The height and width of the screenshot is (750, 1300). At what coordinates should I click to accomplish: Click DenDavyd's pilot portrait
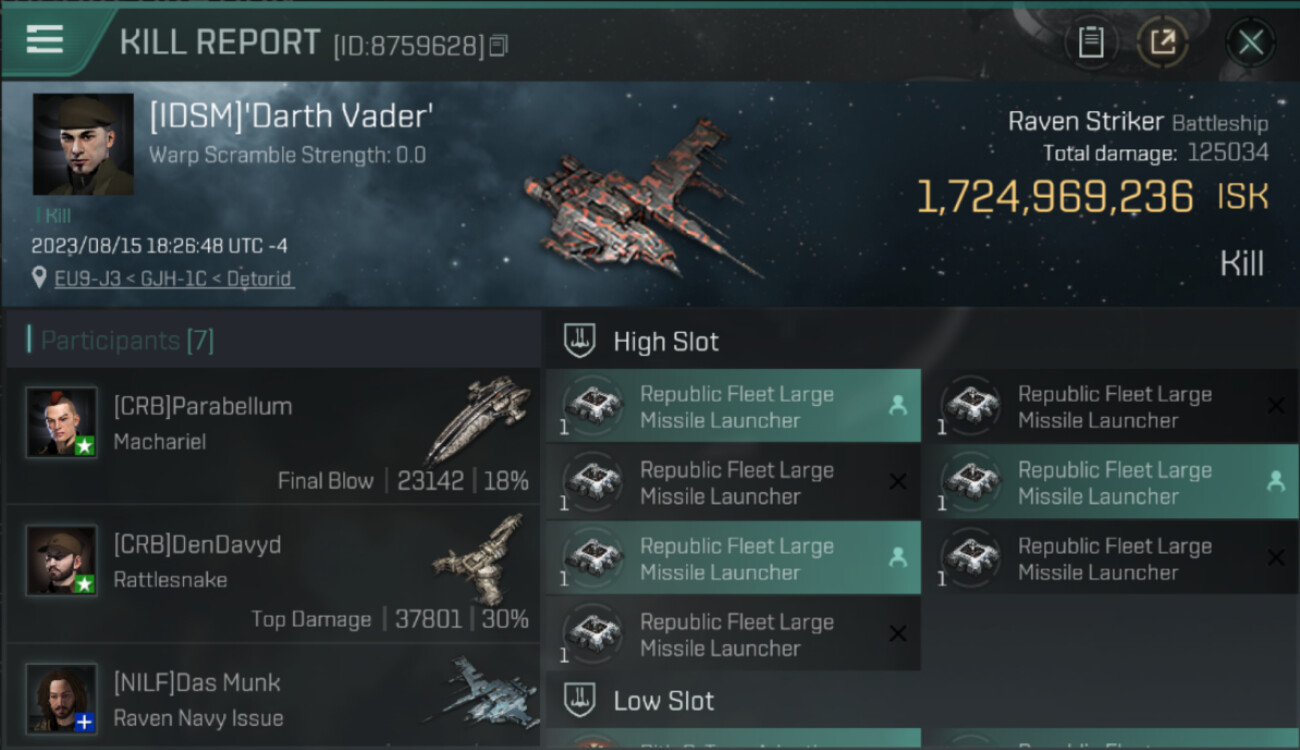point(62,560)
